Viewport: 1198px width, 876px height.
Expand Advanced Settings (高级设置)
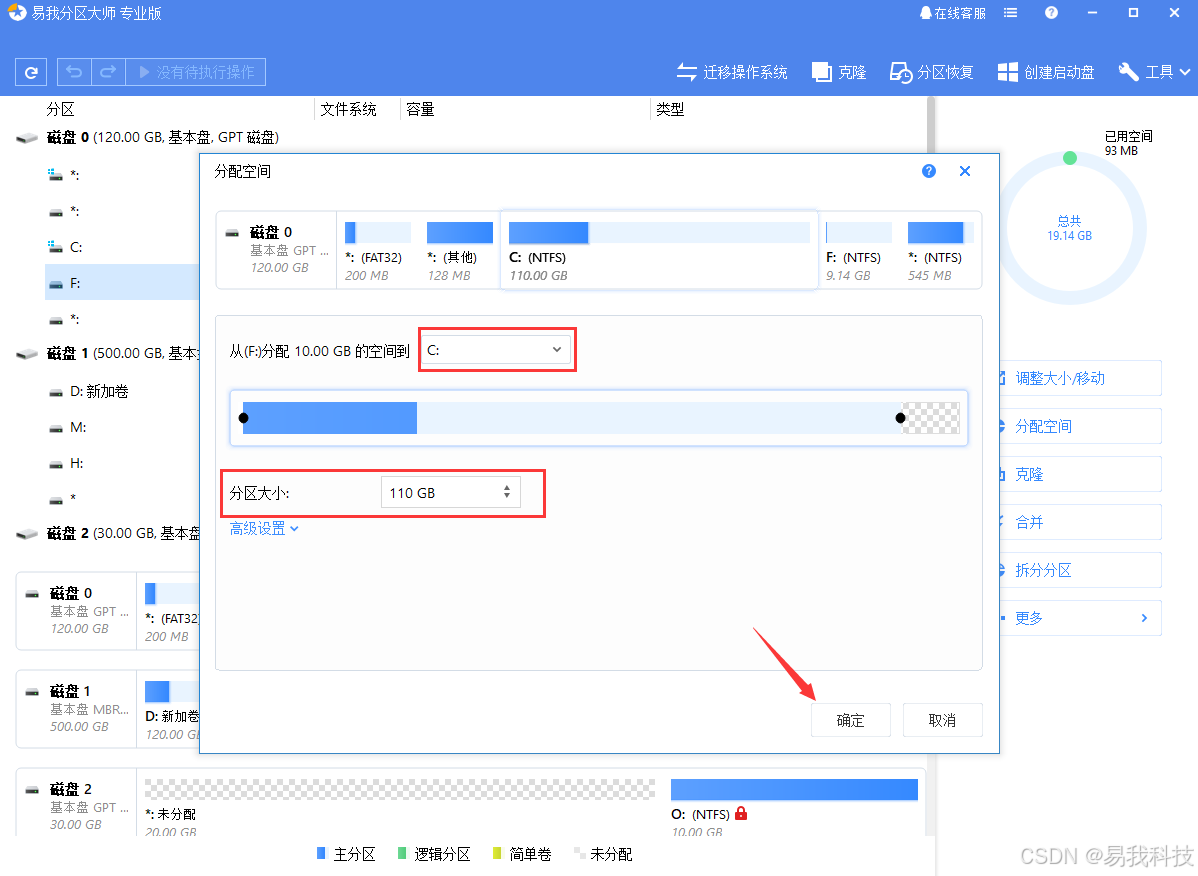pos(264,529)
